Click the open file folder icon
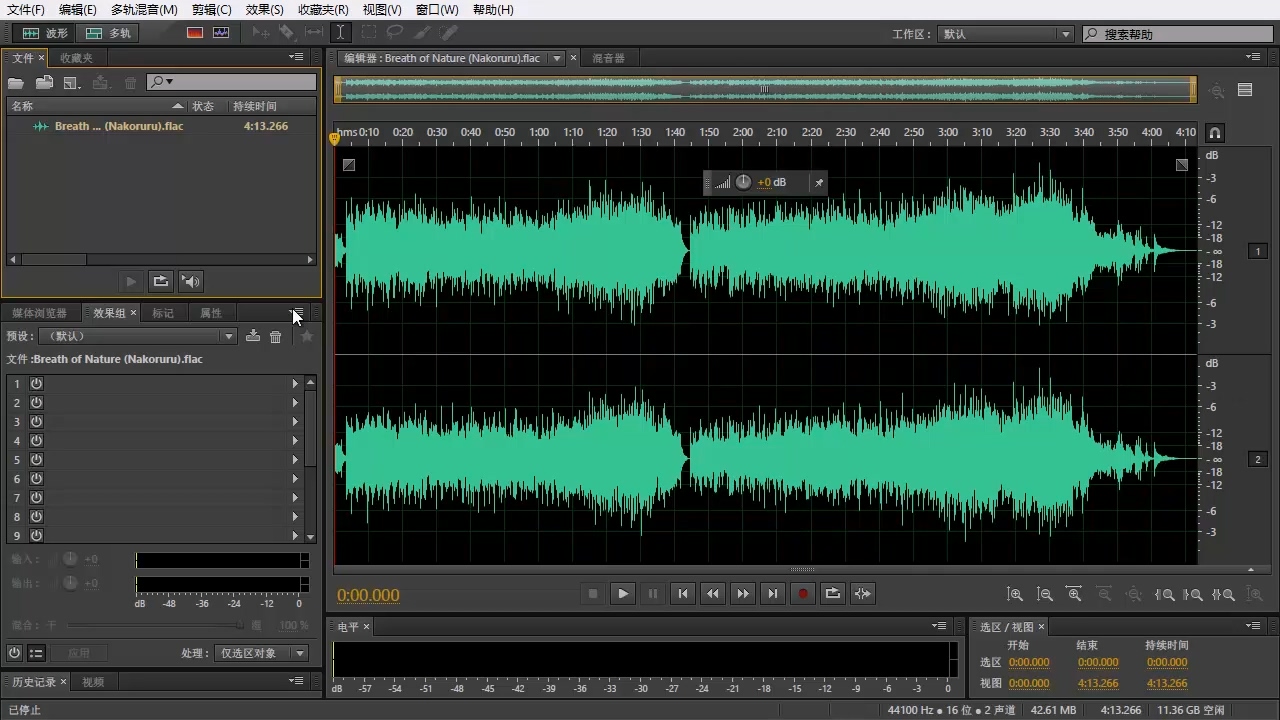This screenshot has width=1280, height=720. tap(16, 82)
